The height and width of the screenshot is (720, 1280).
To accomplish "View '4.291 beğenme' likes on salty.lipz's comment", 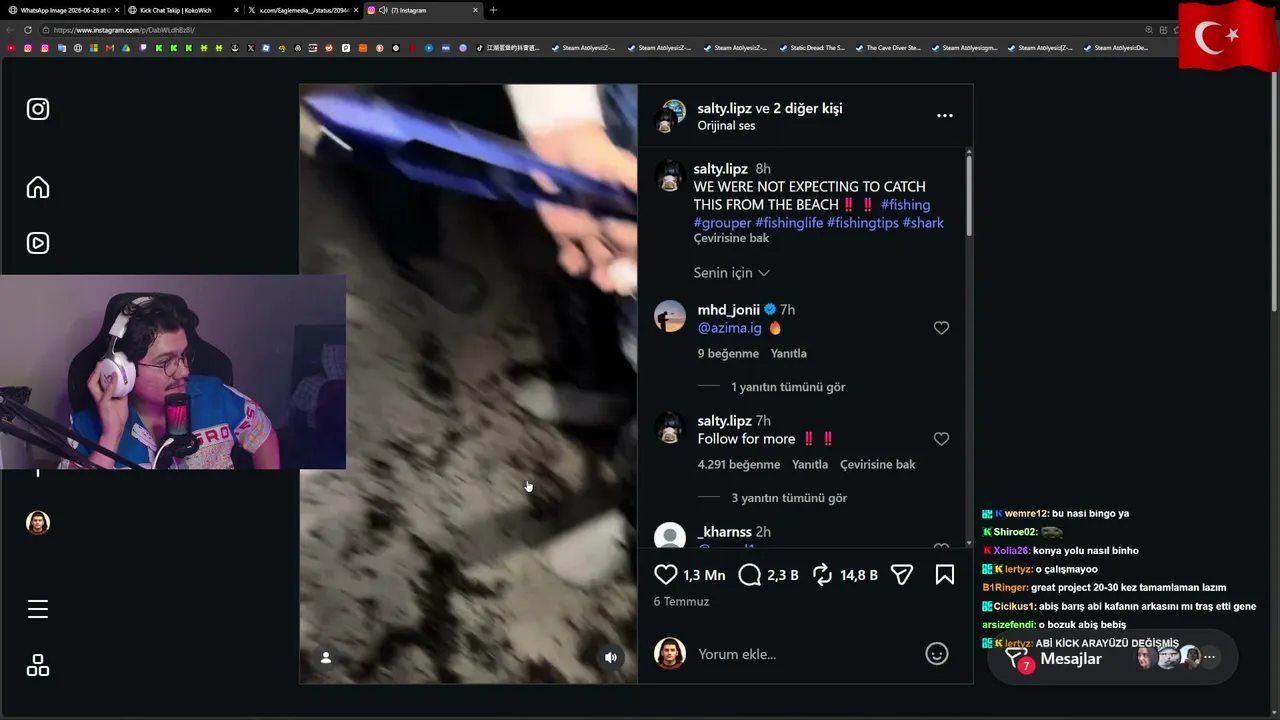I will [x=738, y=465].
